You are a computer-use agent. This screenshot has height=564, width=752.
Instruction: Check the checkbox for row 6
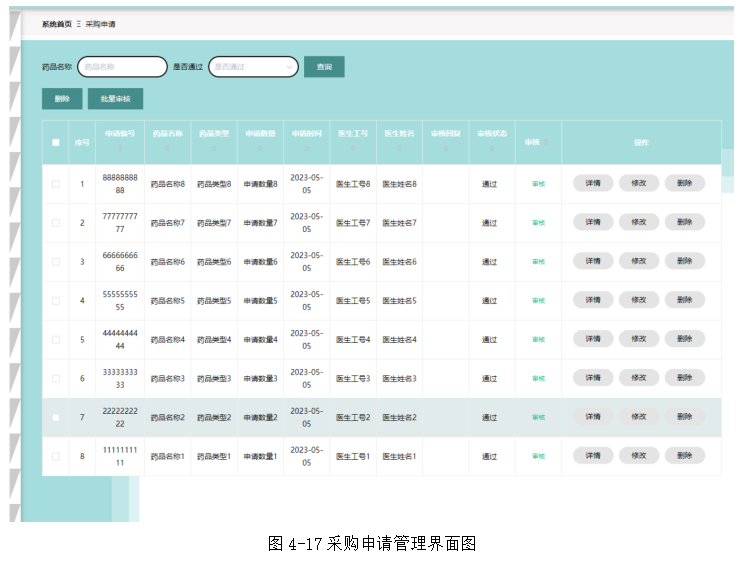[56, 378]
